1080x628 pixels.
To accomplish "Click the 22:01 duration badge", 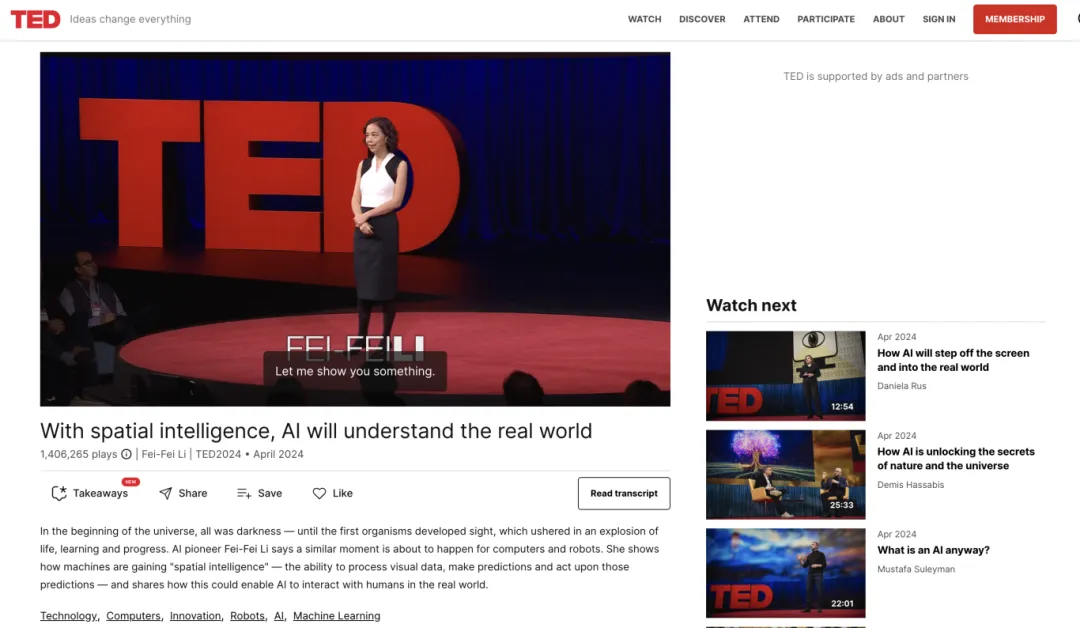I will click(x=842, y=604).
